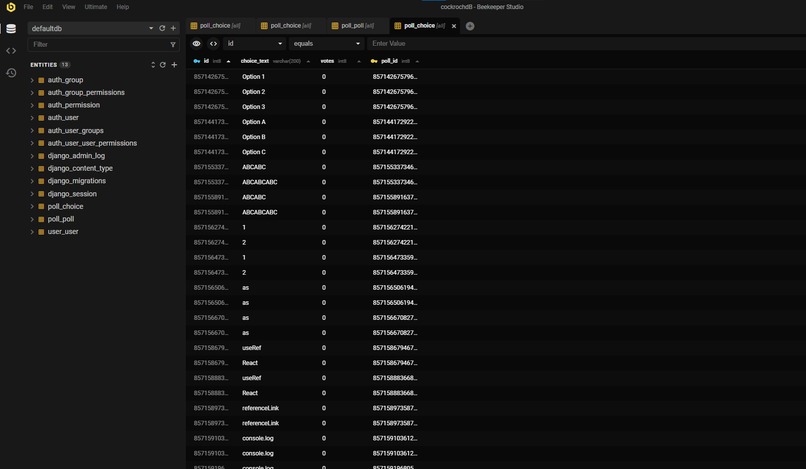The width and height of the screenshot is (806, 469).
Task: Switch to the first poll_choice tab
Action: (x=220, y=26)
